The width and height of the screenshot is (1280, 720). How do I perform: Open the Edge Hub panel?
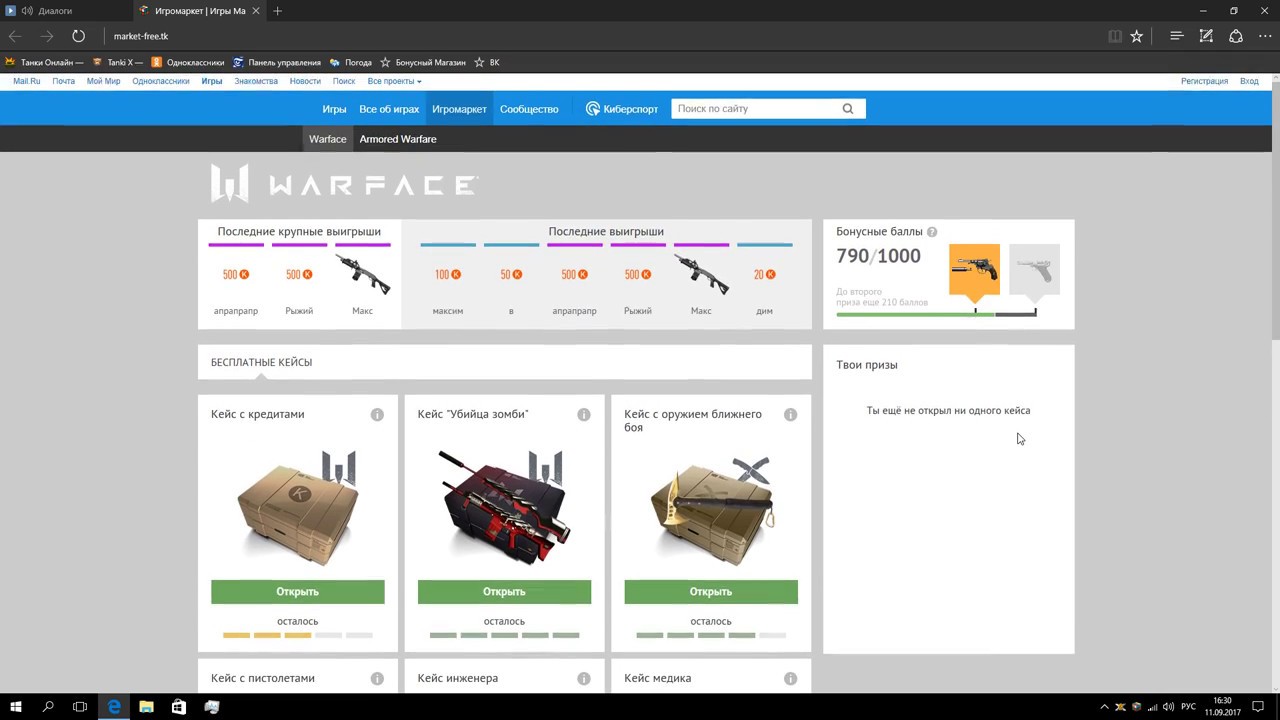pyautogui.click(x=1177, y=36)
